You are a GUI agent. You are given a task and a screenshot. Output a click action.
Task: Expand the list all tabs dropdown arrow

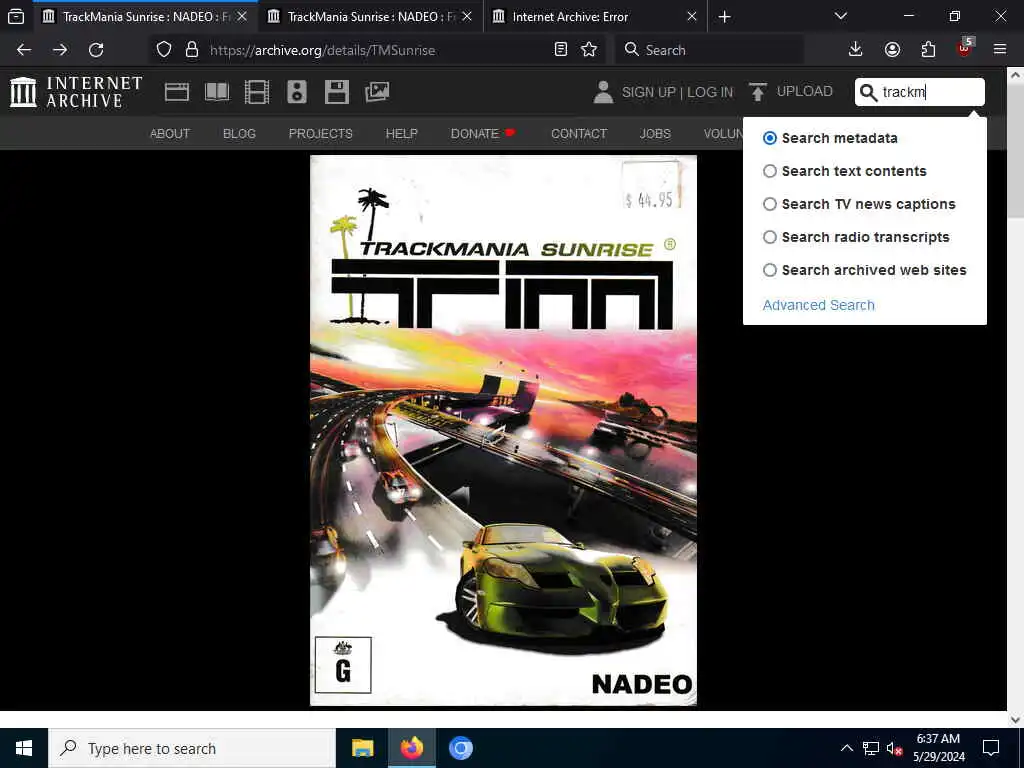click(x=841, y=16)
